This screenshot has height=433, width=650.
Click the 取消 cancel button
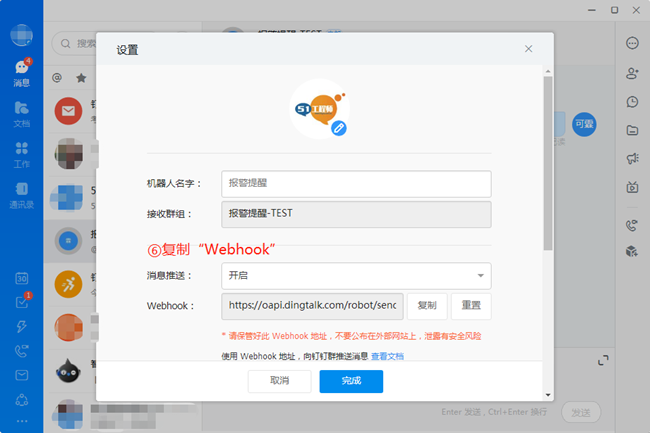click(279, 381)
